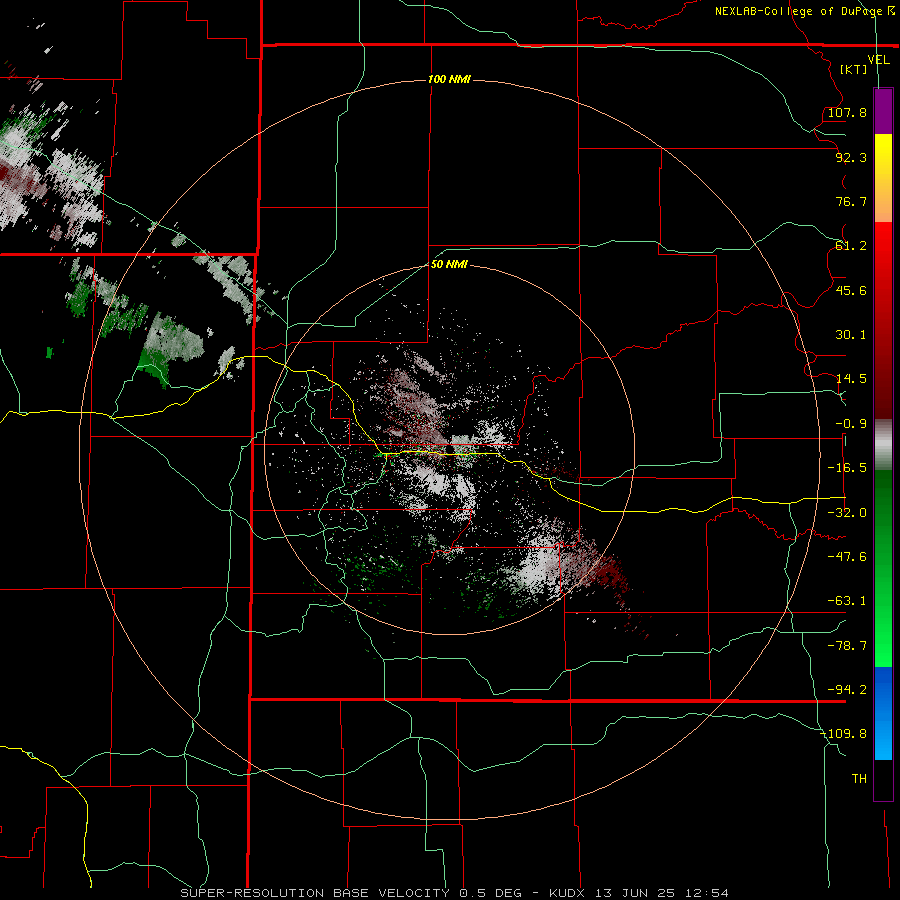
Task: Pick the gray near-zero segment of the color bar
Action: coord(883,444)
